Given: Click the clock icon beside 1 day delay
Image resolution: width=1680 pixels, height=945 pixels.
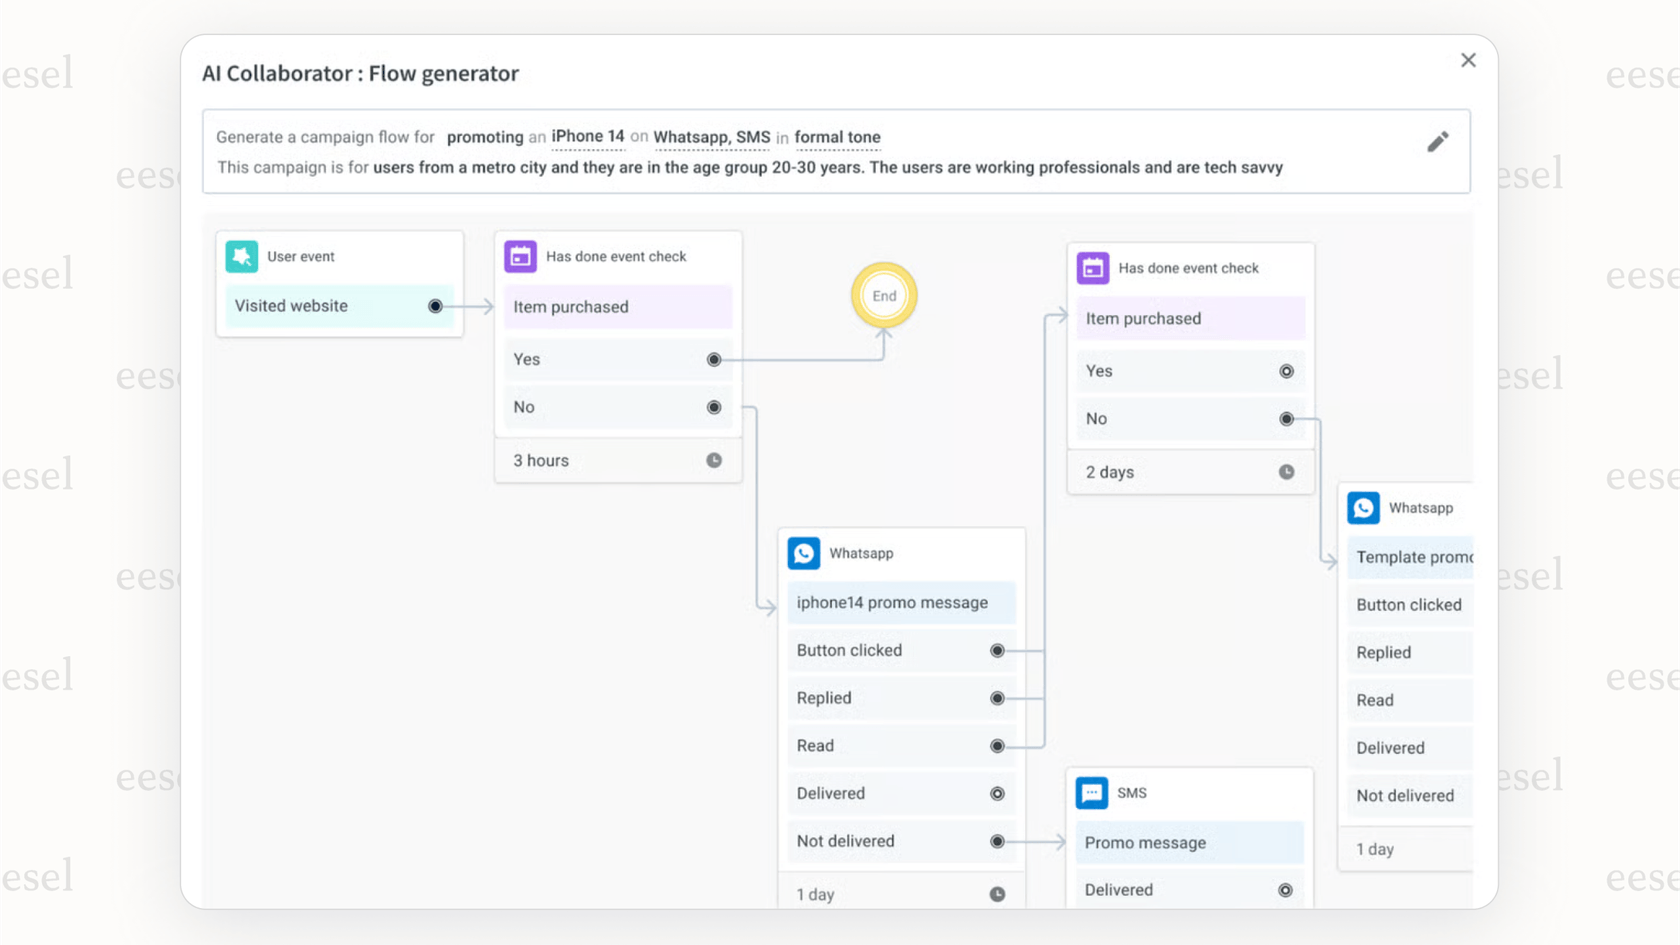Looking at the screenshot, I should click(997, 893).
